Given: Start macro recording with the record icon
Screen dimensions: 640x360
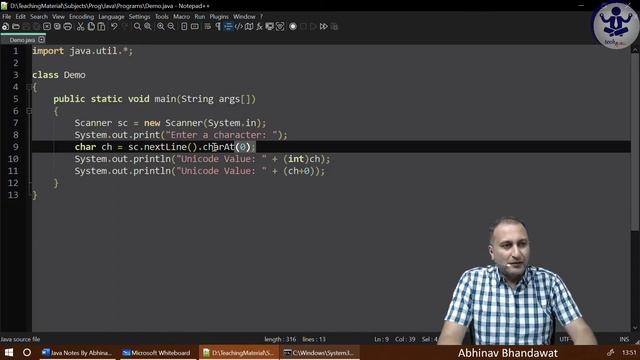Looking at the screenshot, I should (x=293, y=27).
